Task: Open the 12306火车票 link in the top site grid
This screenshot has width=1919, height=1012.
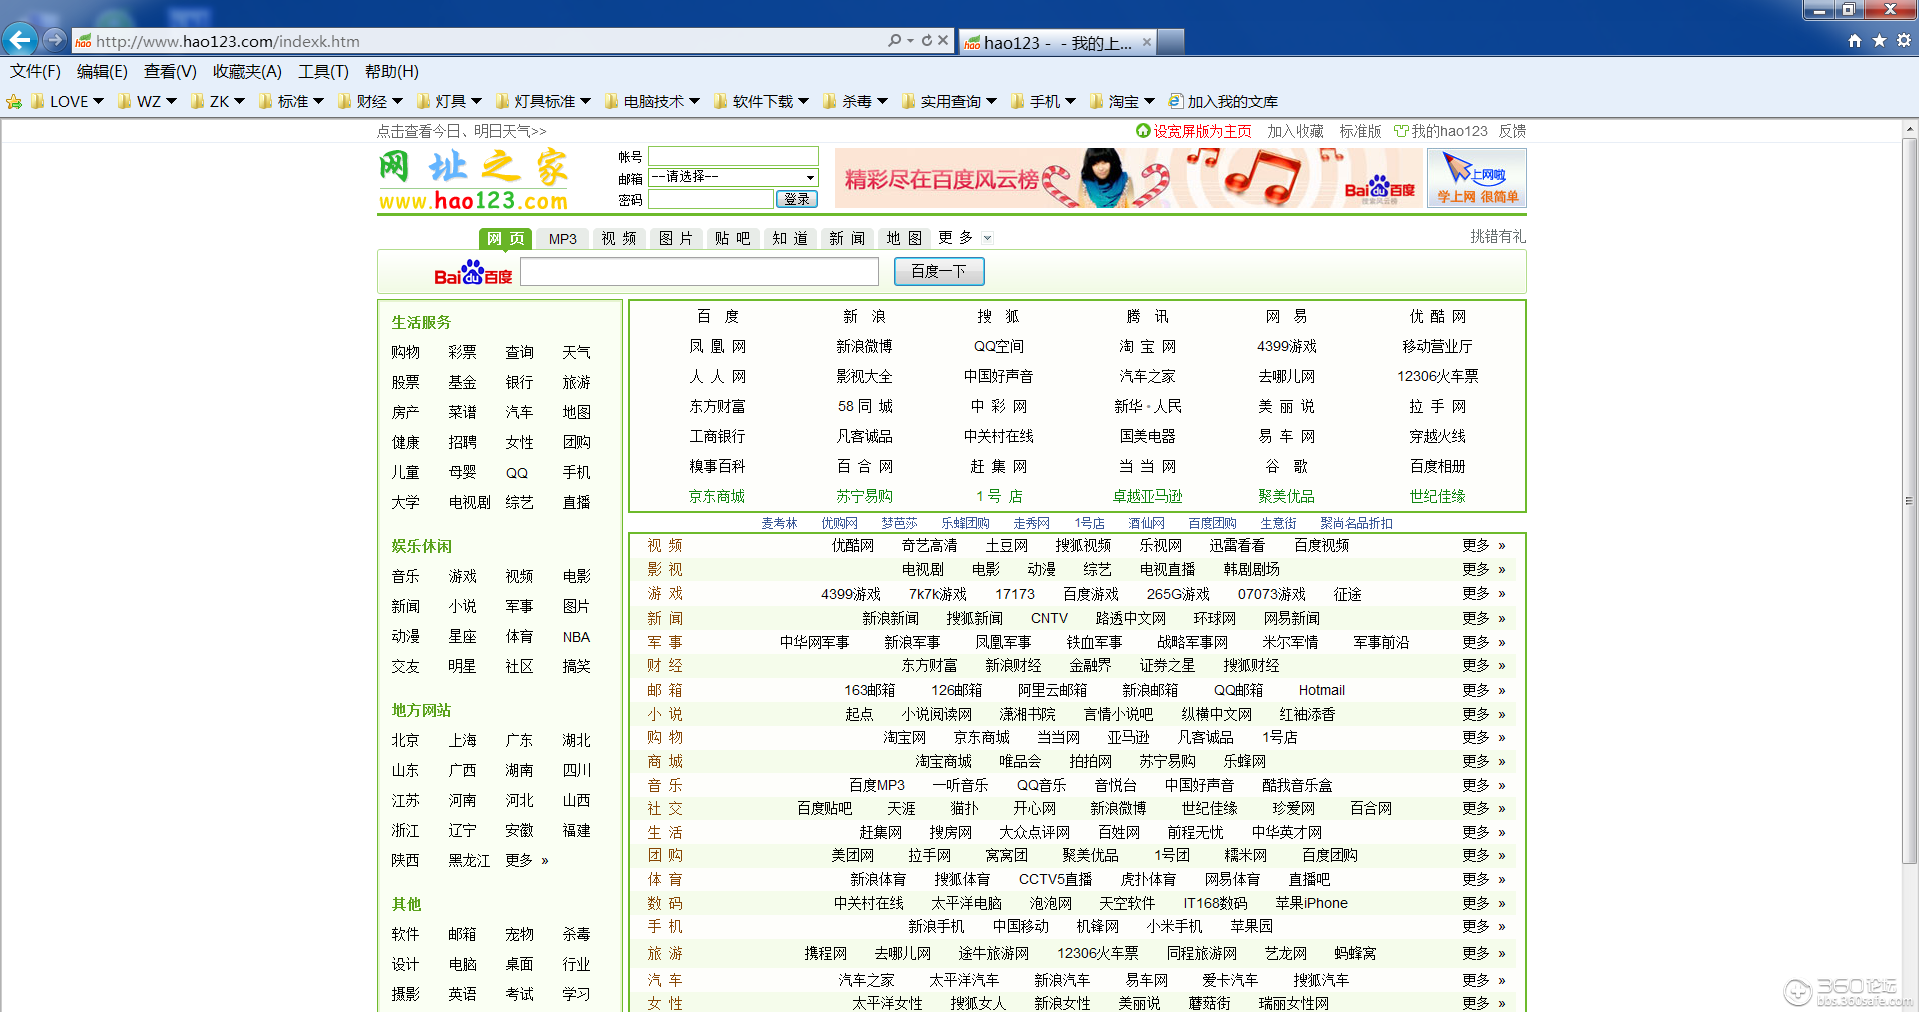Action: (1437, 376)
